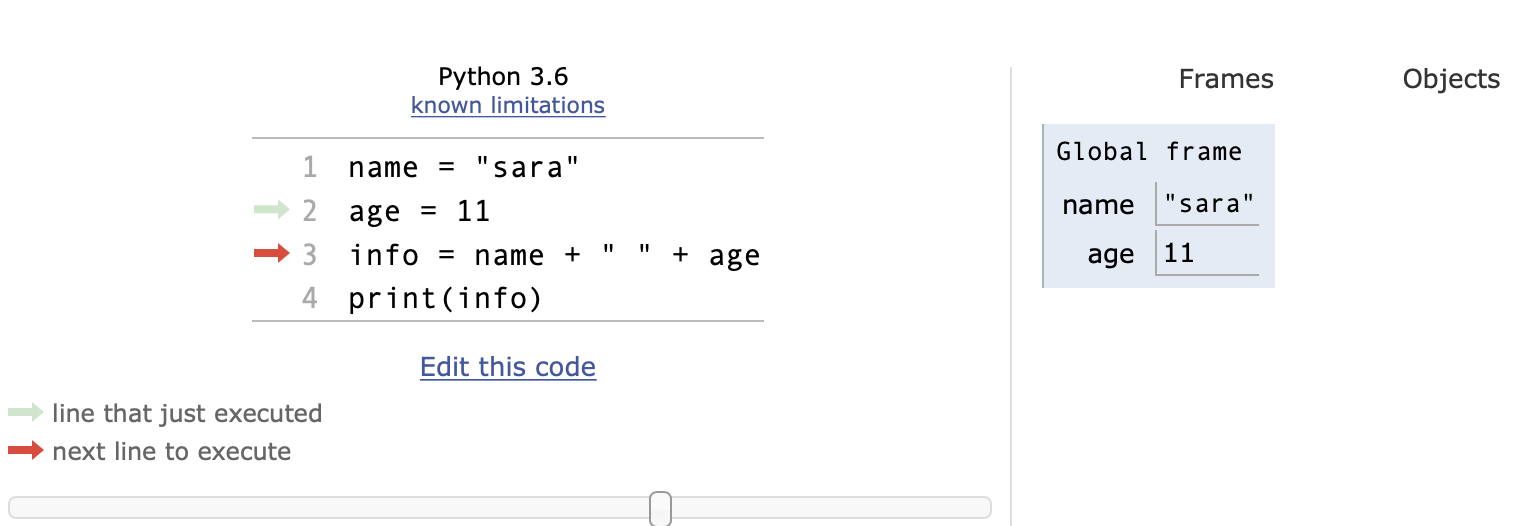The width and height of the screenshot is (1540, 526).
Task: Click the Global frame title
Action: click(x=1149, y=152)
